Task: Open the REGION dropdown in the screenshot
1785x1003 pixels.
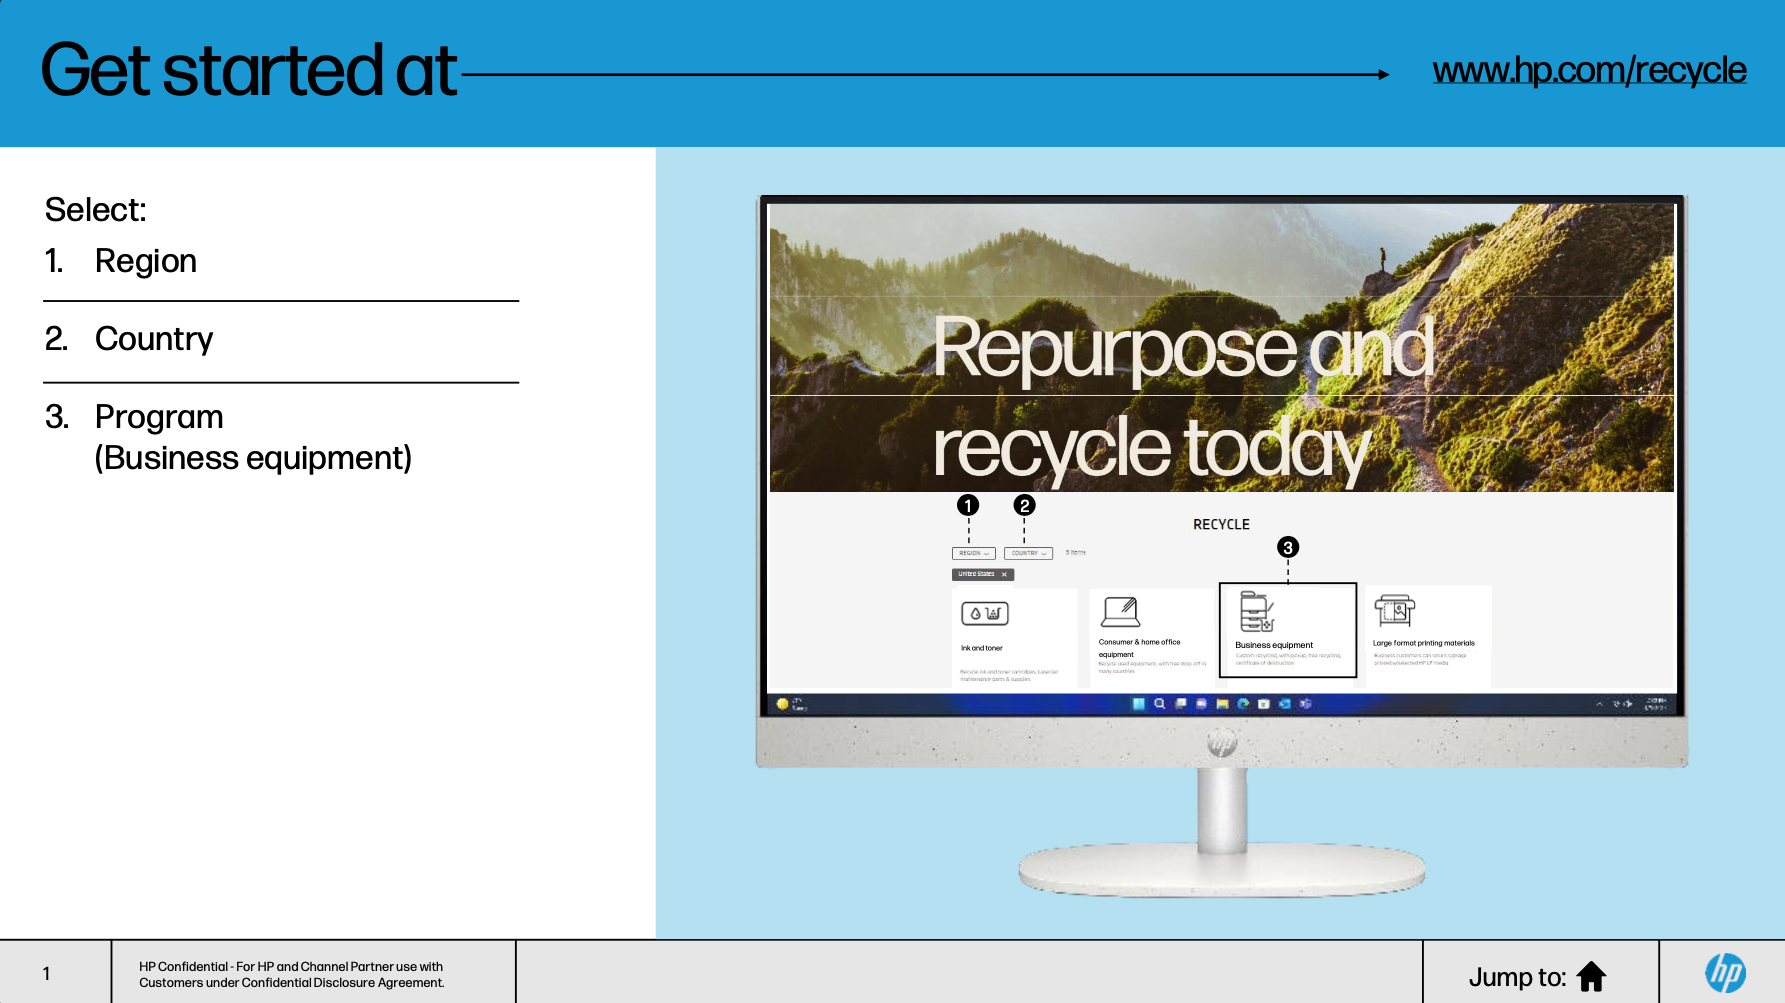Action: (x=973, y=553)
